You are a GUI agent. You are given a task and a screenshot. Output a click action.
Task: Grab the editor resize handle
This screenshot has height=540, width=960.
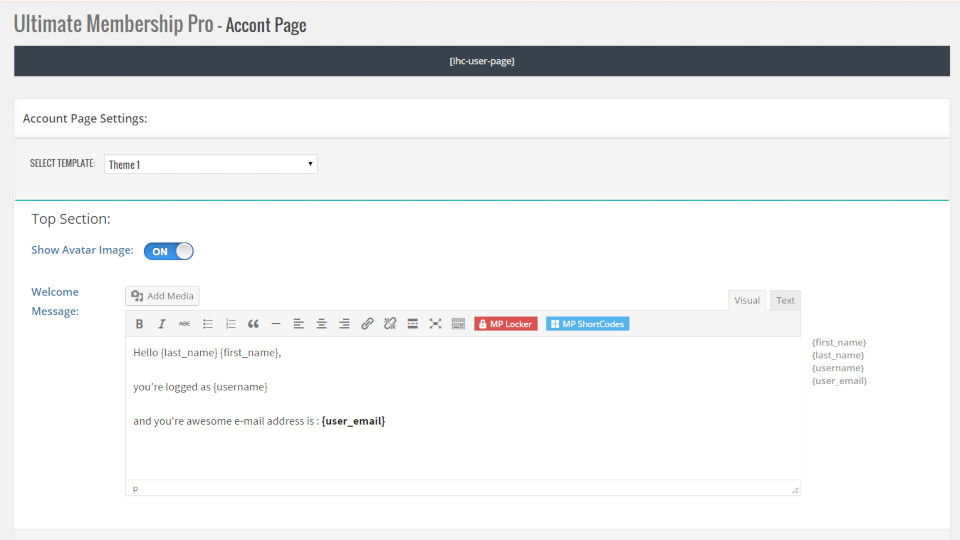pos(795,490)
